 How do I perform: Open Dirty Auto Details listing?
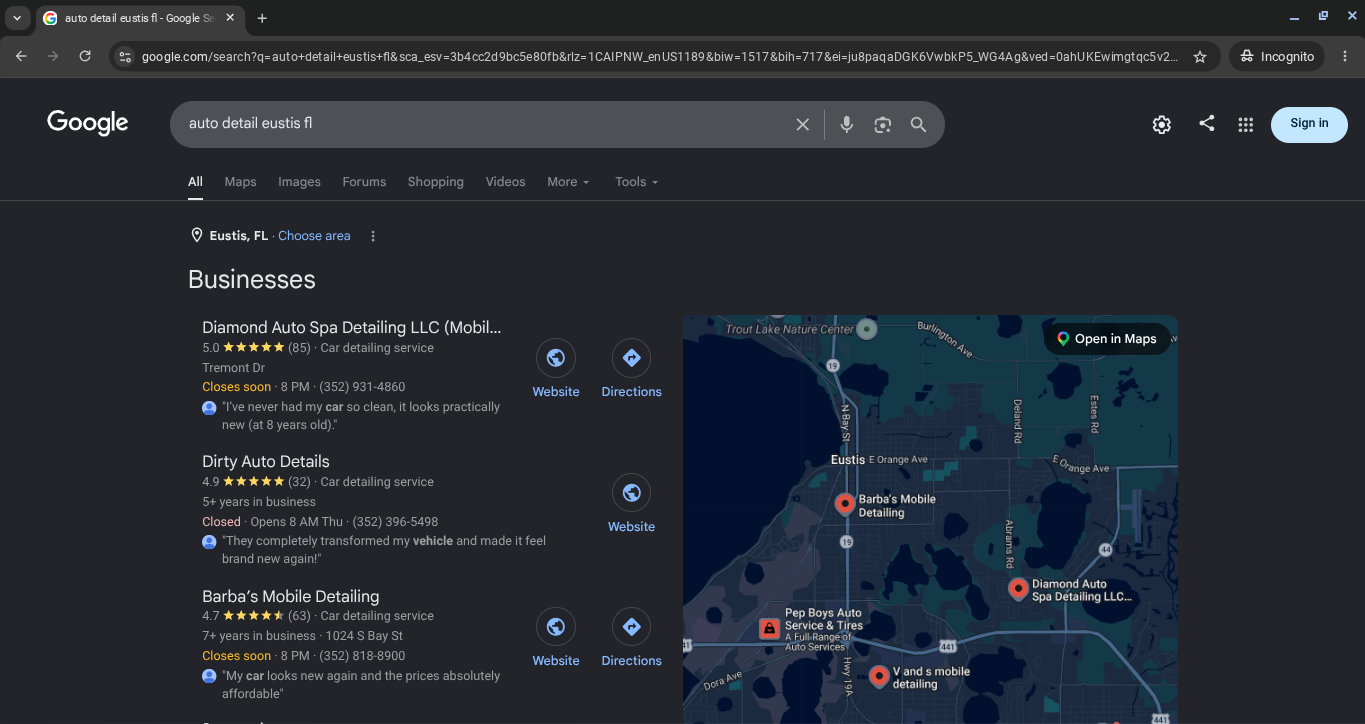click(265, 462)
